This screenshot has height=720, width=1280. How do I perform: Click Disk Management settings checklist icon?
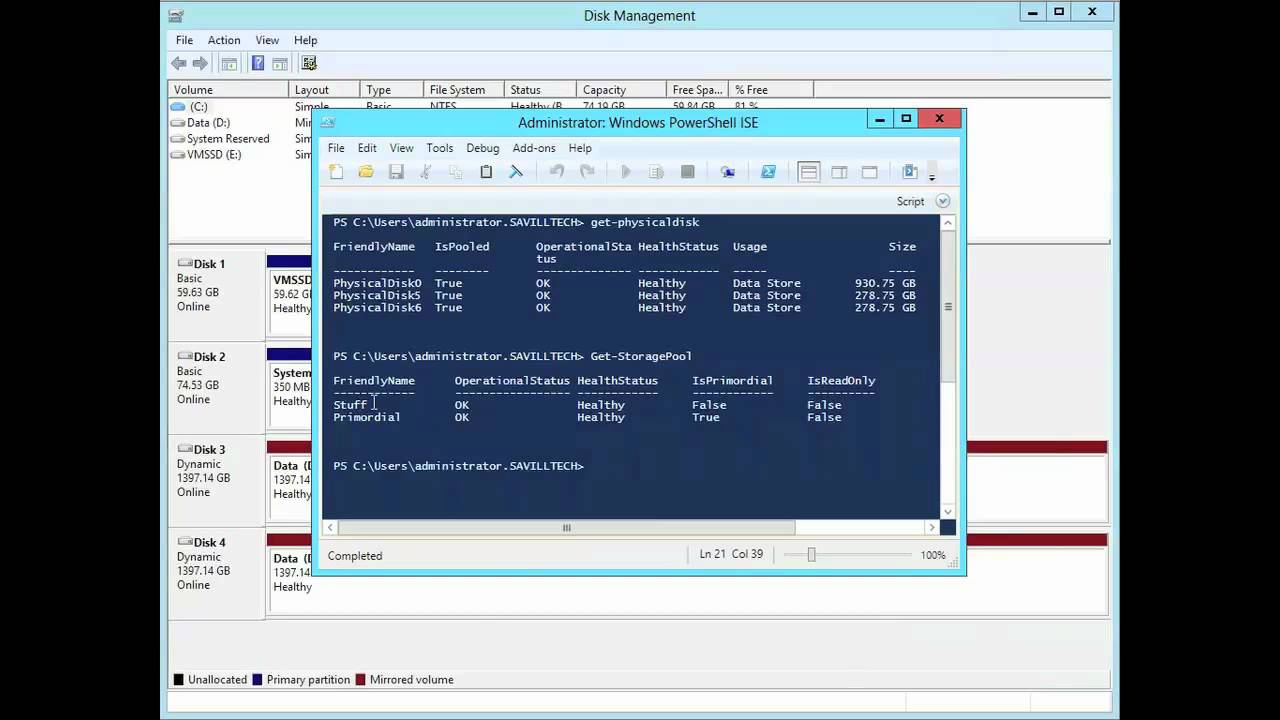[x=309, y=63]
